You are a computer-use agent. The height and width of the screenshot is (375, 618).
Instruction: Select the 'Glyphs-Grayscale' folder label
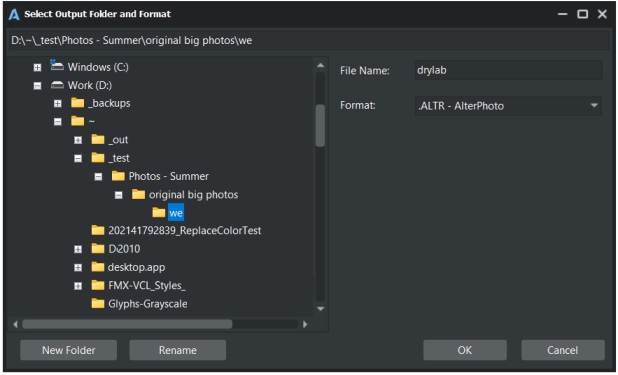pos(148,304)
